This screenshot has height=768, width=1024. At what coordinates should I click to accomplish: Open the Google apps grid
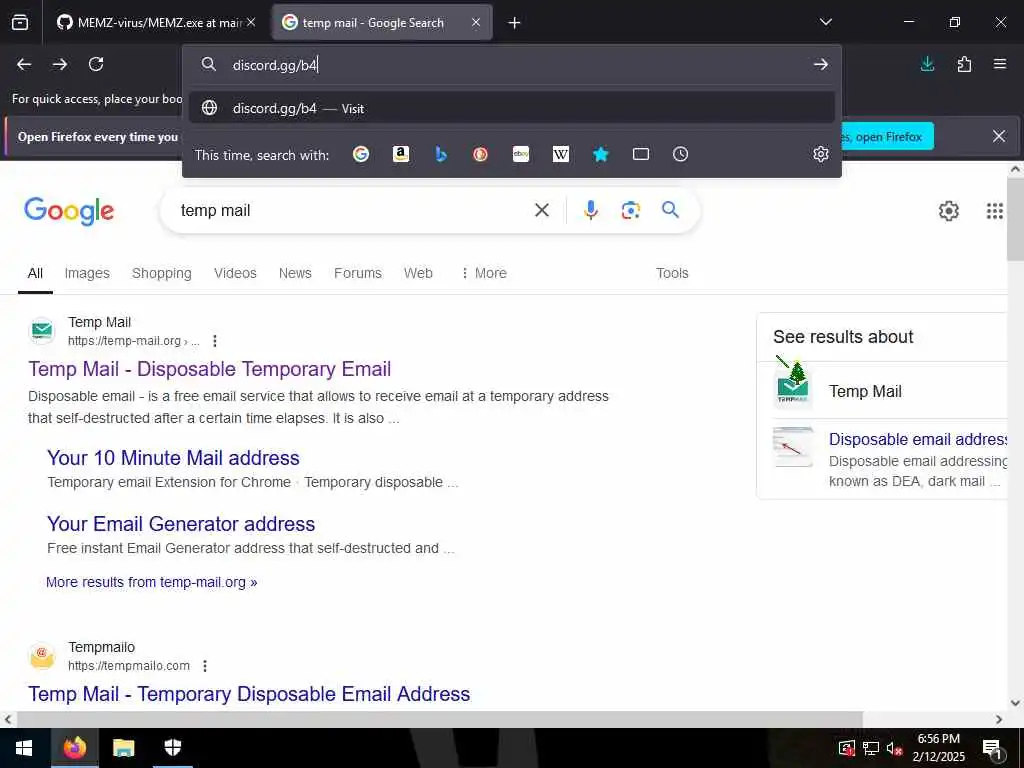[x=995, y=211]
